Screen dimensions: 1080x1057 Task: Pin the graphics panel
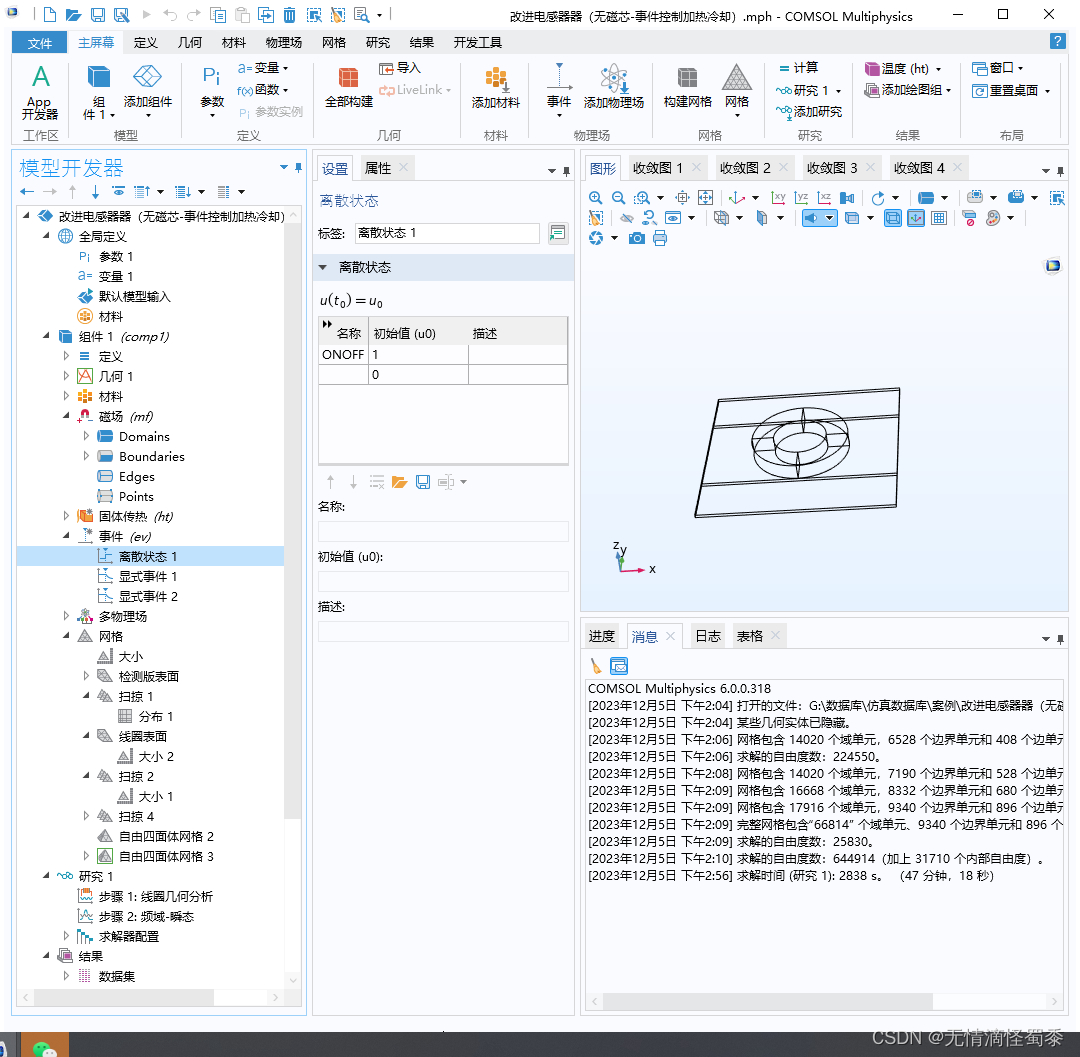[x=1060, y=171]
